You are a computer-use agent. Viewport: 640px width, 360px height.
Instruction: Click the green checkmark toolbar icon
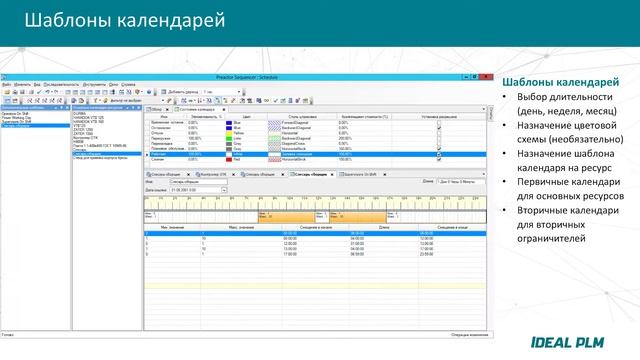[39, 92]
